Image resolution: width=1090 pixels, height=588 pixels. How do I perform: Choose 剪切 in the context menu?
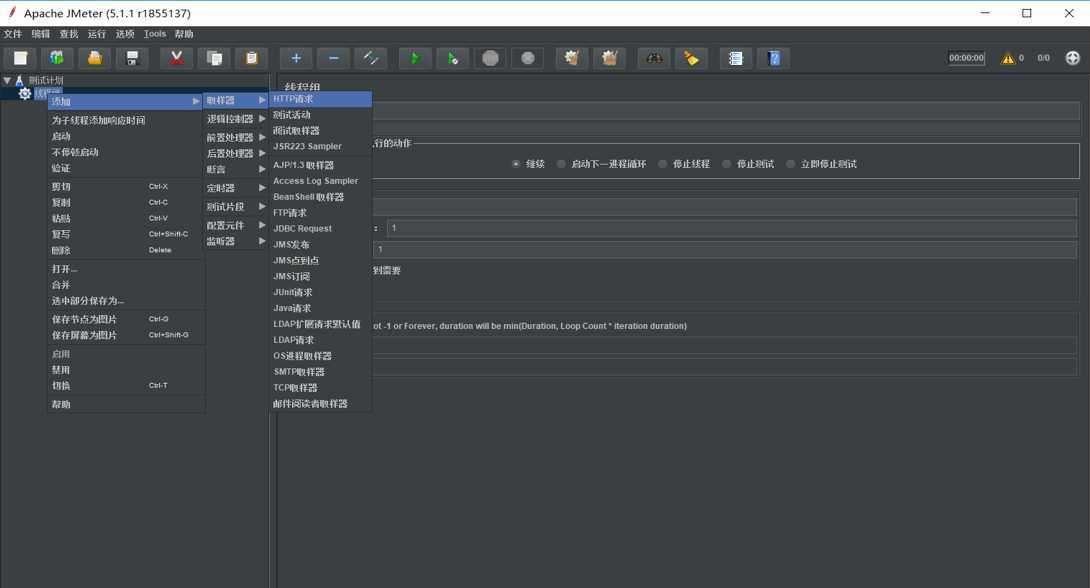(125, 186)
